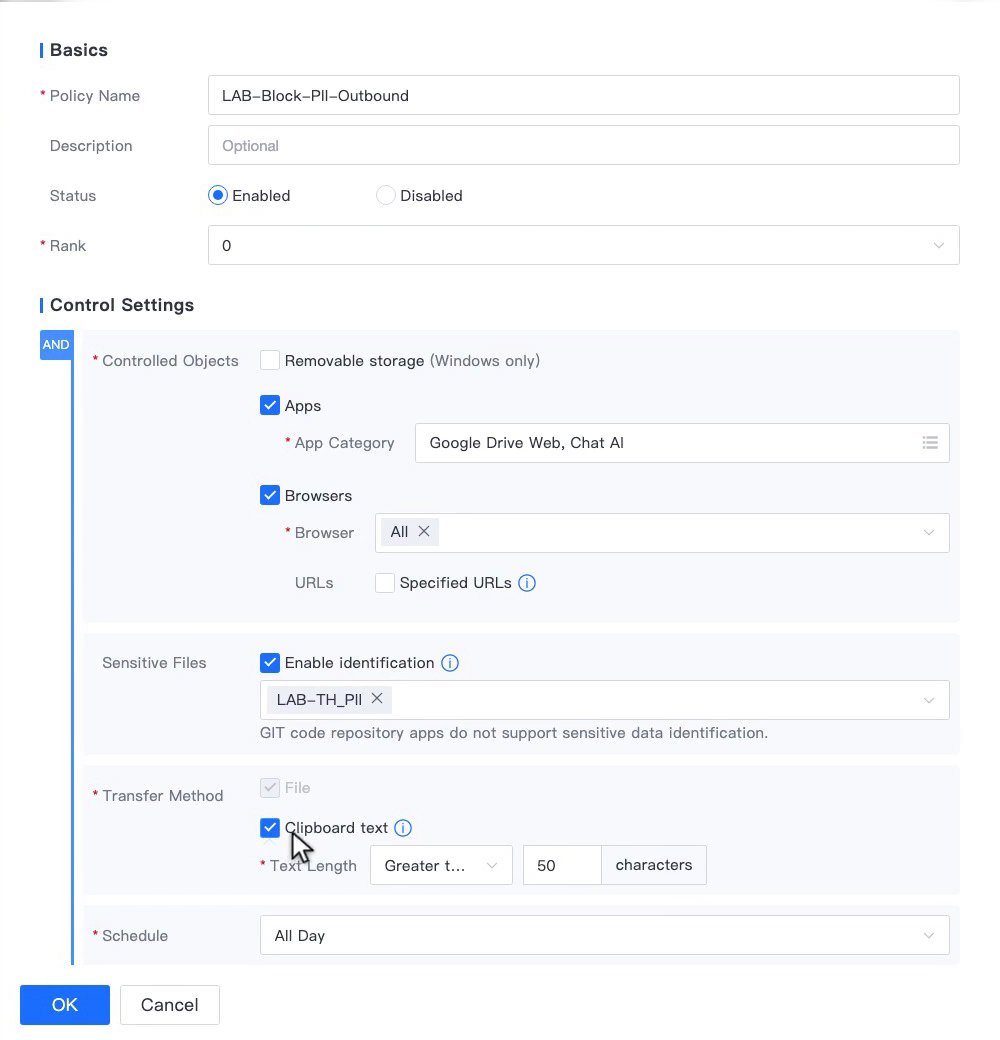
Task: Click the disabled File checkbox
Action: tap(270, 788)
